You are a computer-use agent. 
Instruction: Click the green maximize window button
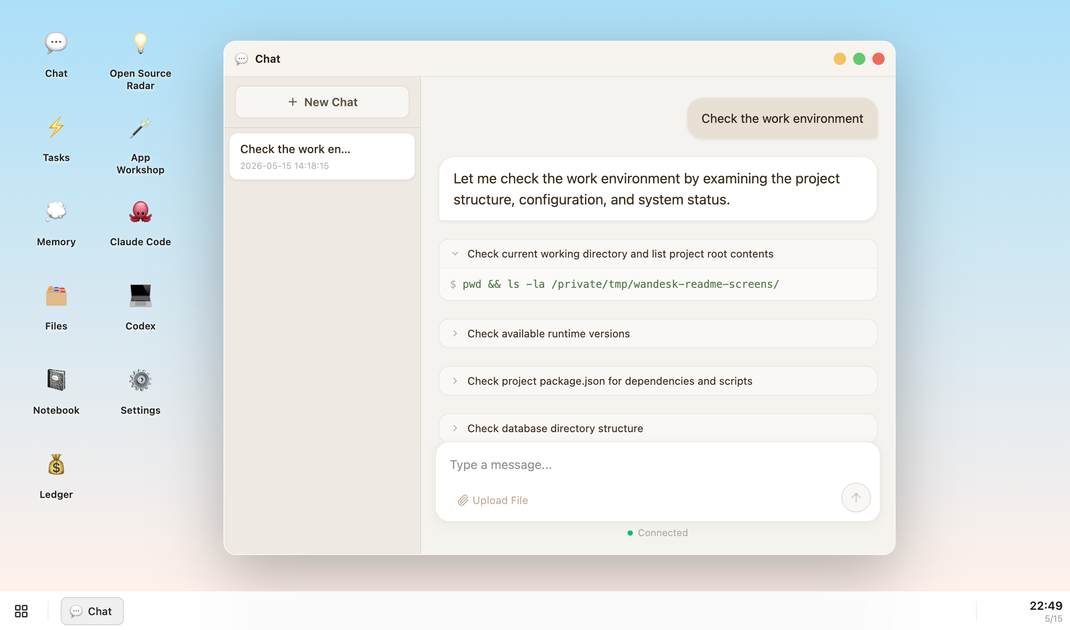(x=859, y=59)
